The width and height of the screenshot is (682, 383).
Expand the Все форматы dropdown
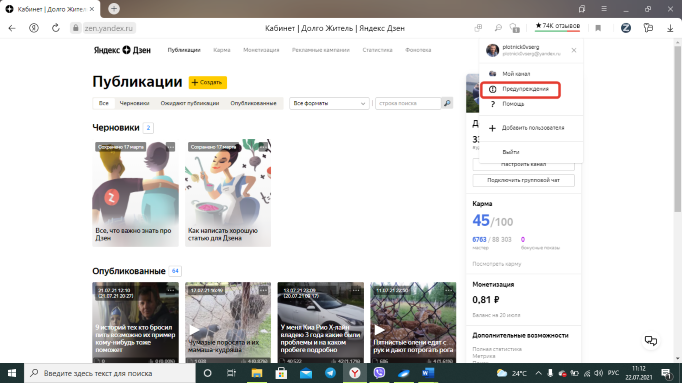[x=329, y=103]
